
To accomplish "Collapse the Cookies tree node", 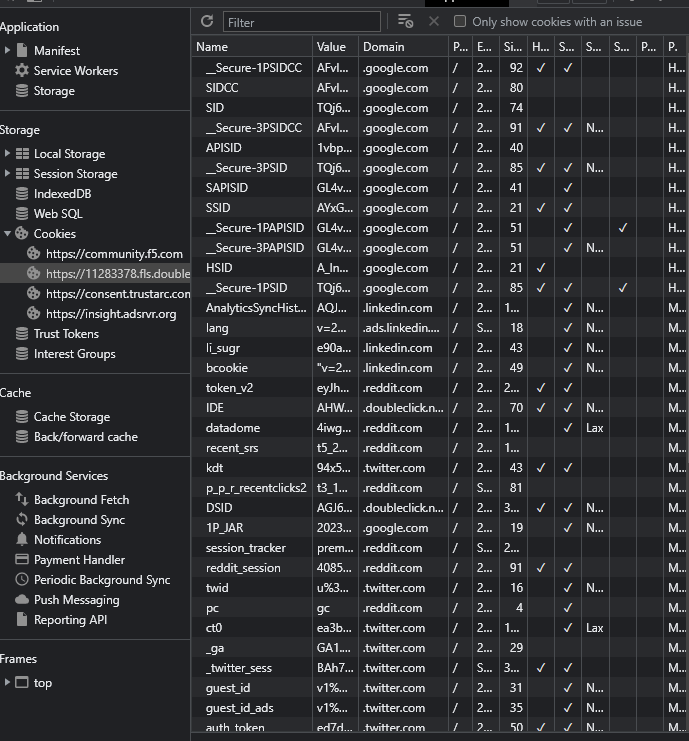I will tap(8, 234).
